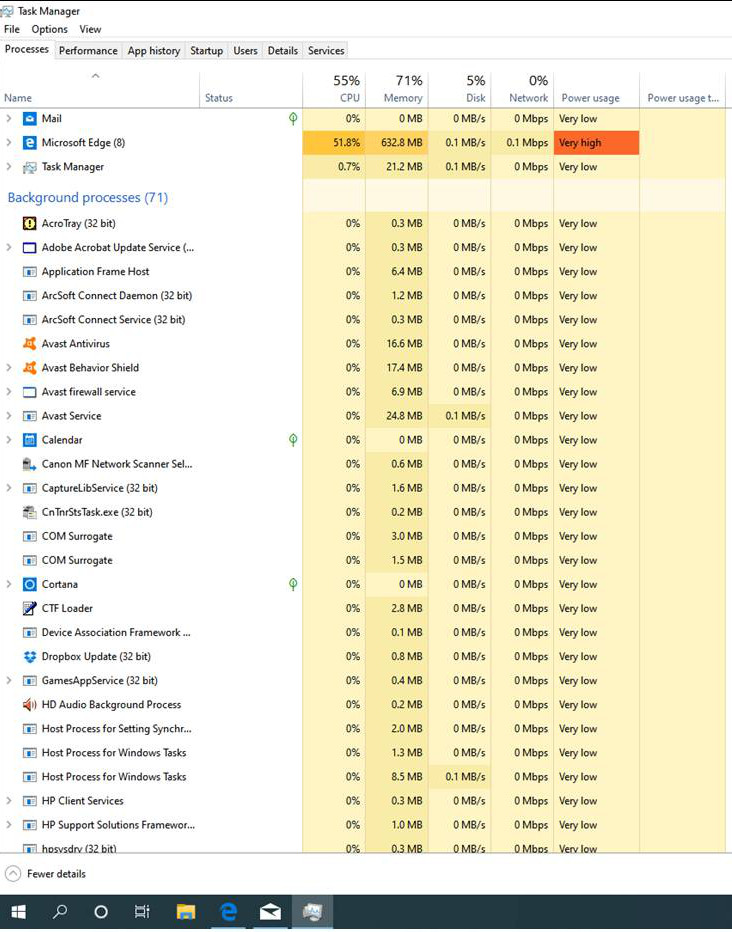Screen dimensions: 732x932
Task: Expand the Calendar process group
Action: point(9,440)
